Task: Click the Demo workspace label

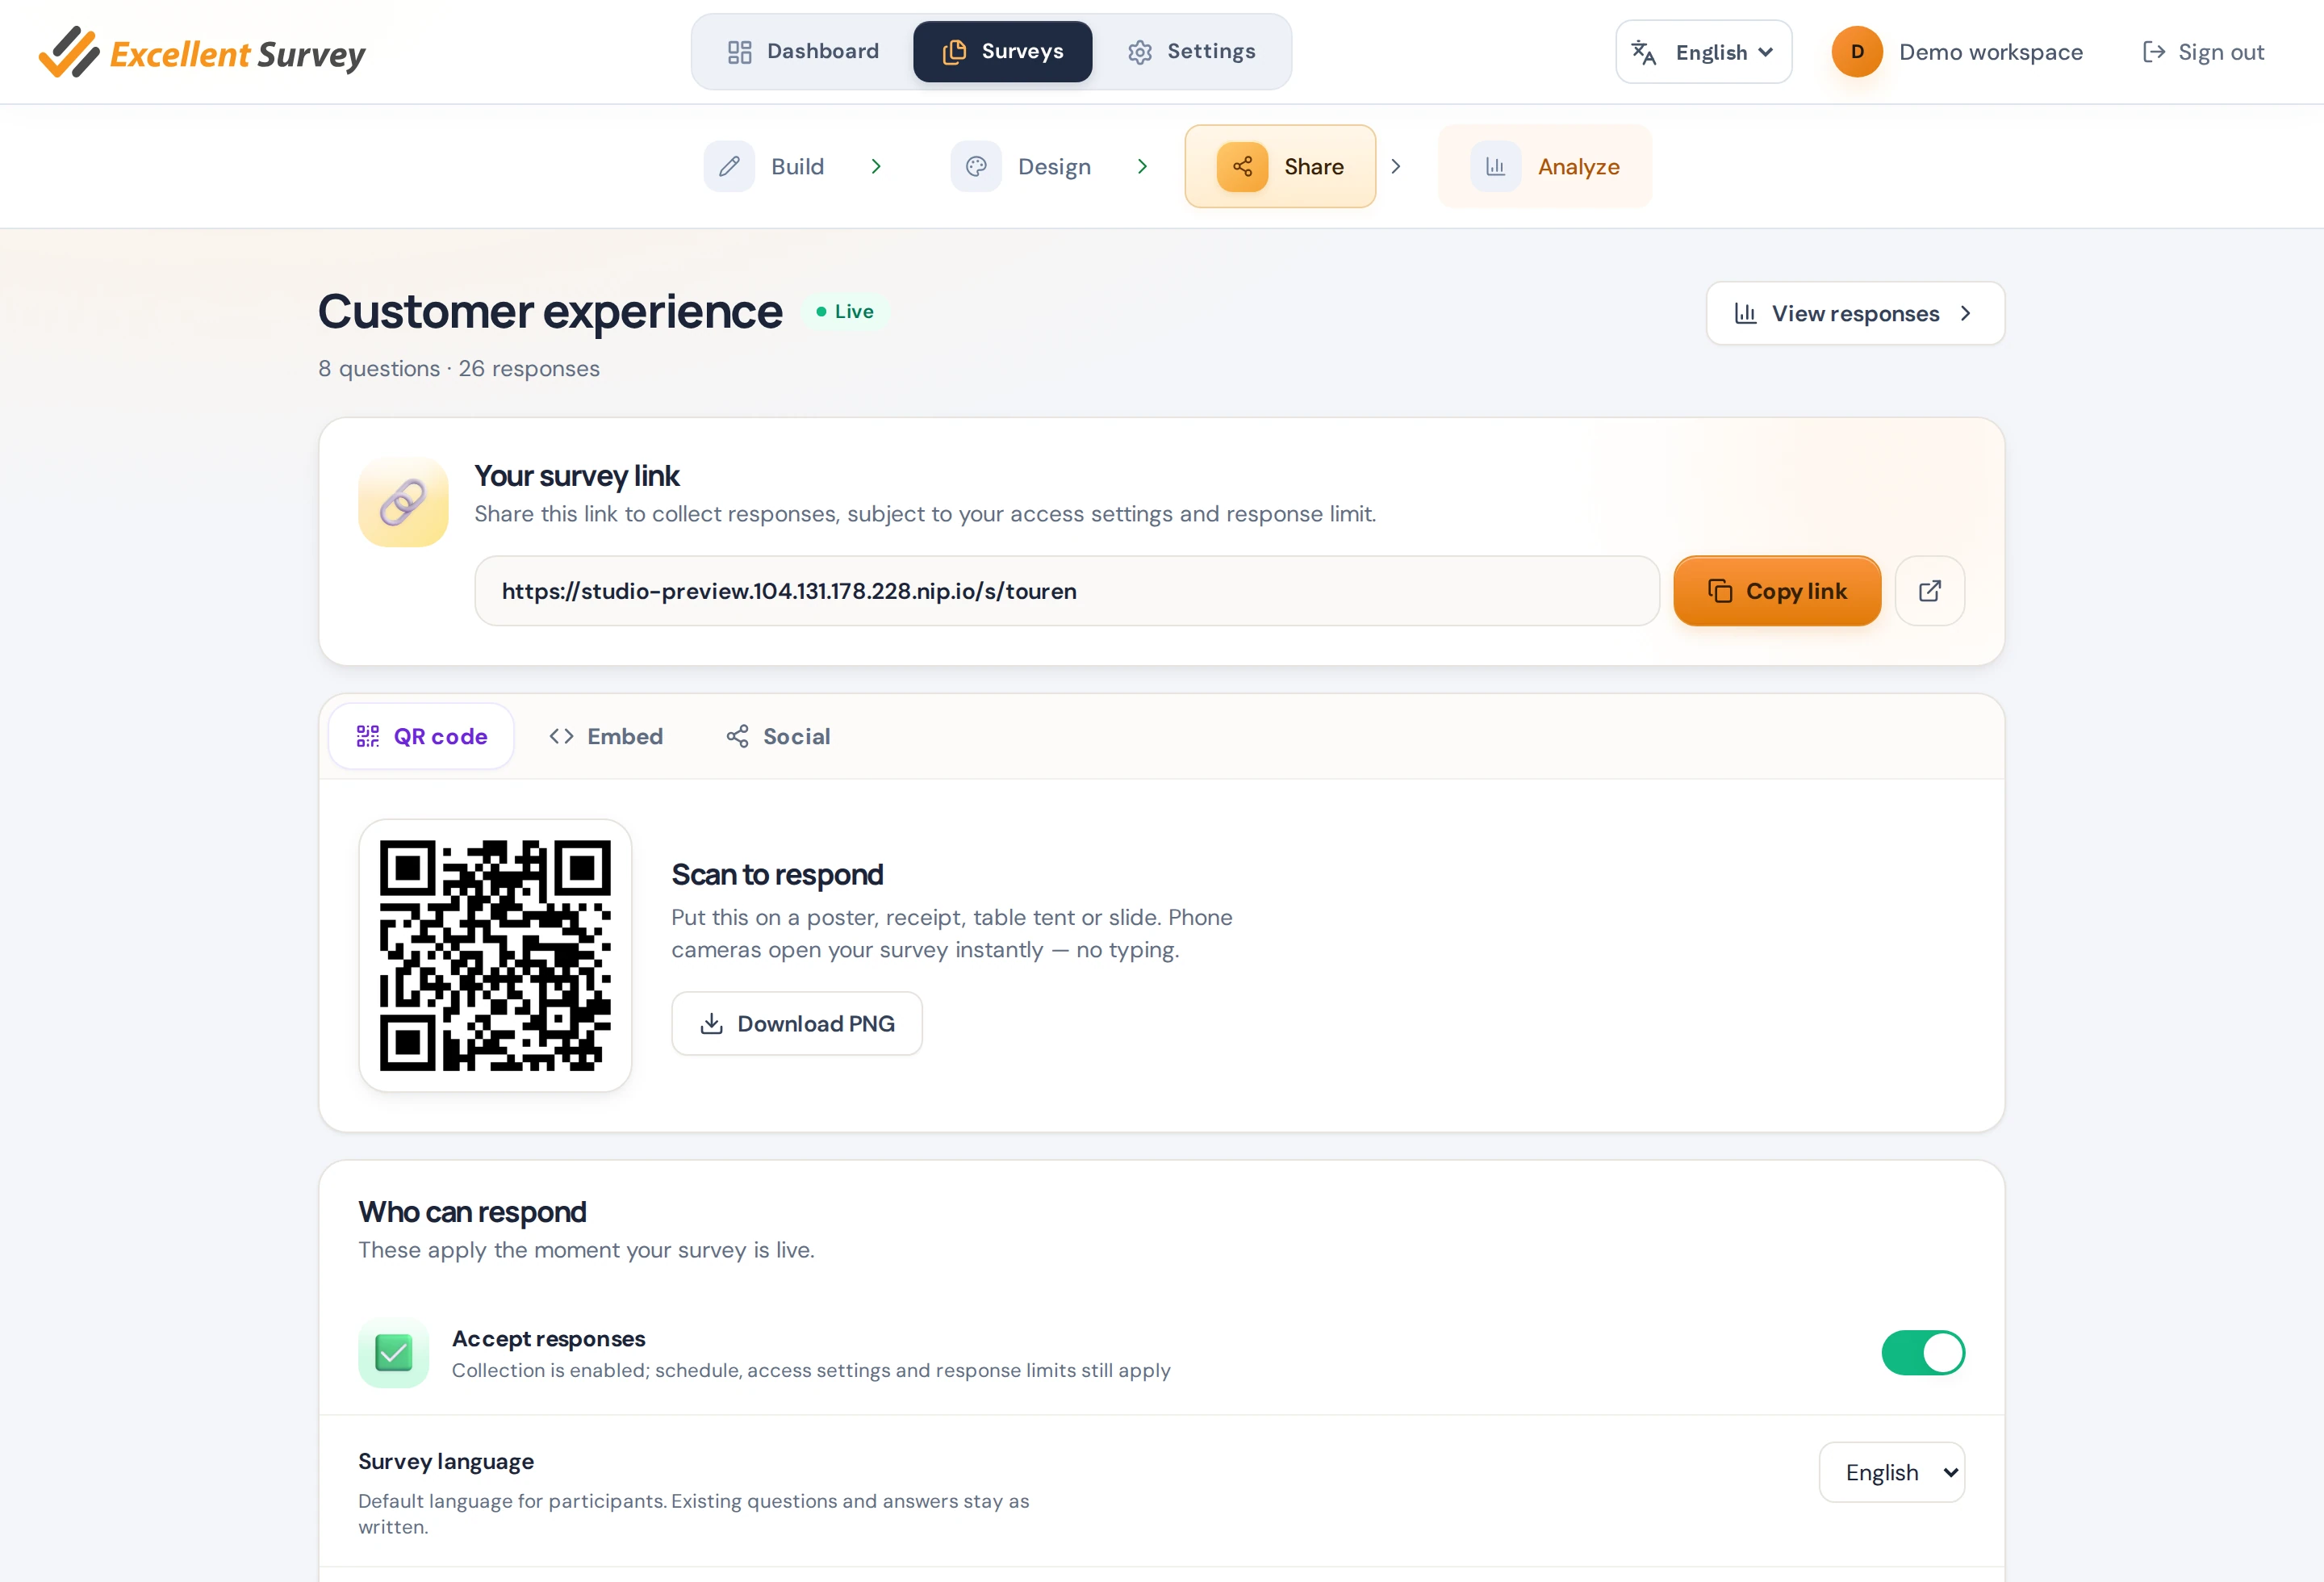Action: coord(1990,52)
